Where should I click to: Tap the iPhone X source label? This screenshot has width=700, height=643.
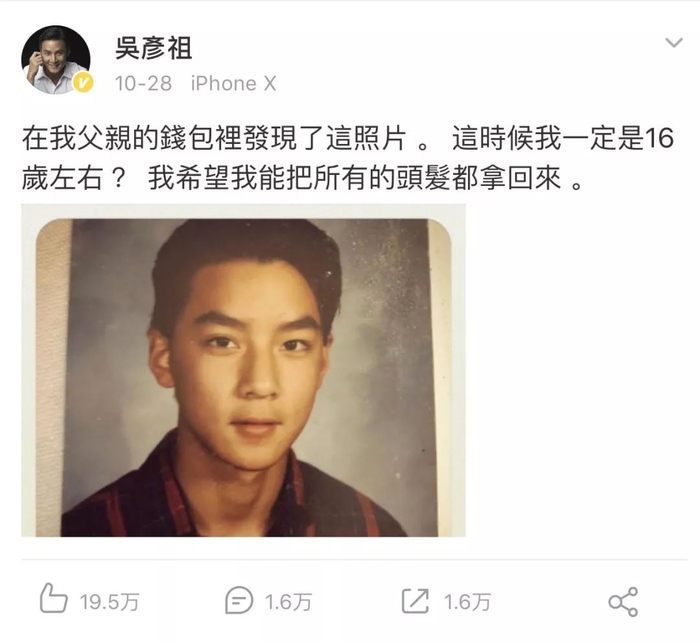tap(233, 84)
